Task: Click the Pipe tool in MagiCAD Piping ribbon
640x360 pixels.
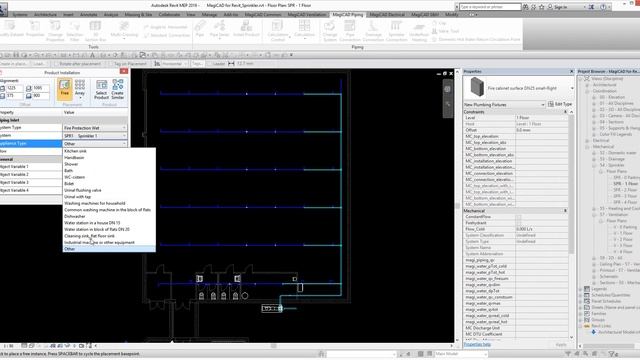Action: (x=200, y=29)
